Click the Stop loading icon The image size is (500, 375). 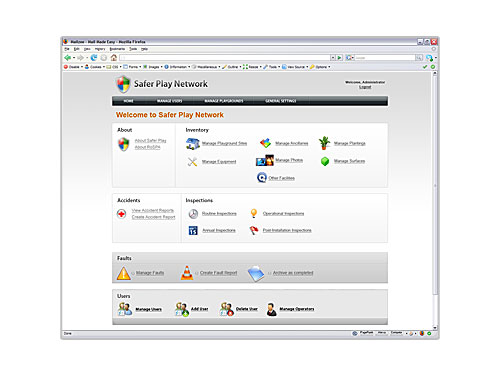point(104,58)
